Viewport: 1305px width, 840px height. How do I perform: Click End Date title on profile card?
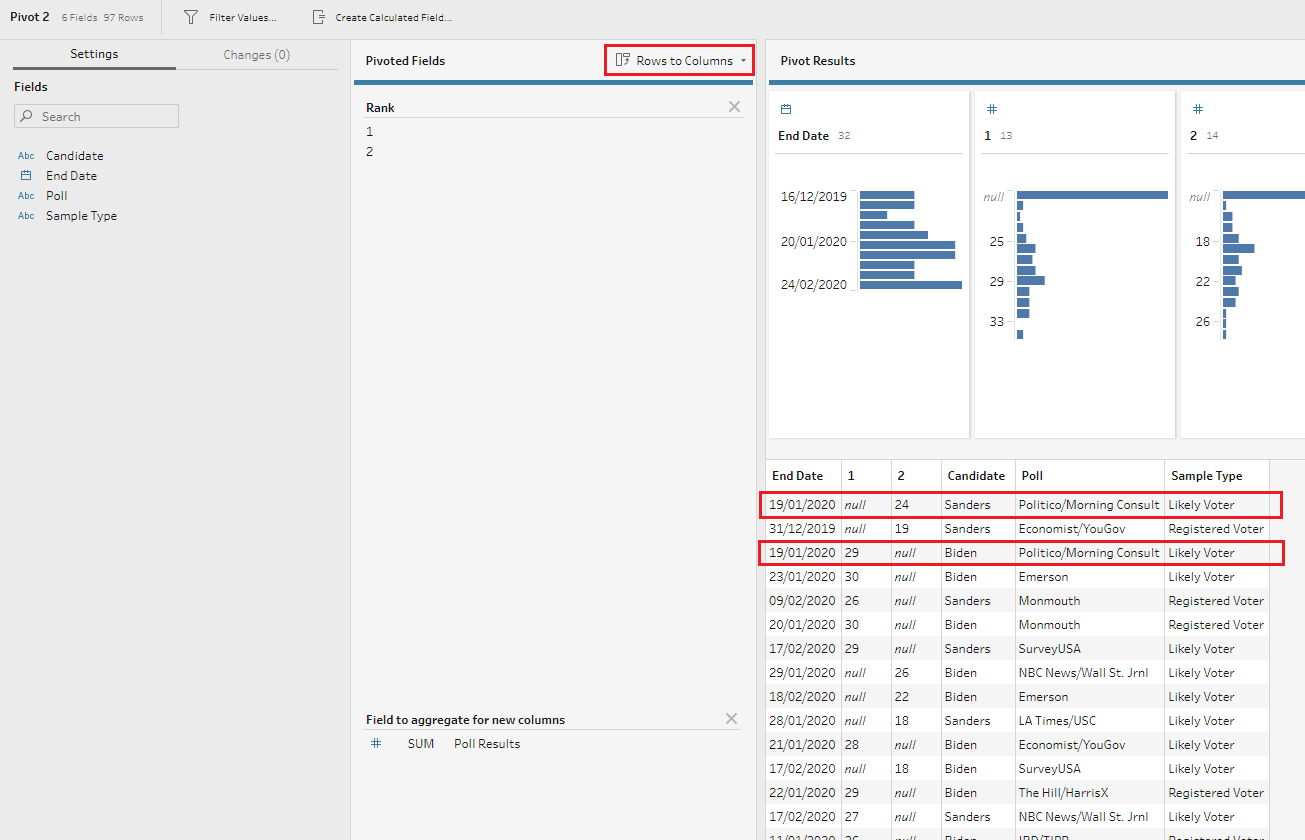click(x=803, y=136)
